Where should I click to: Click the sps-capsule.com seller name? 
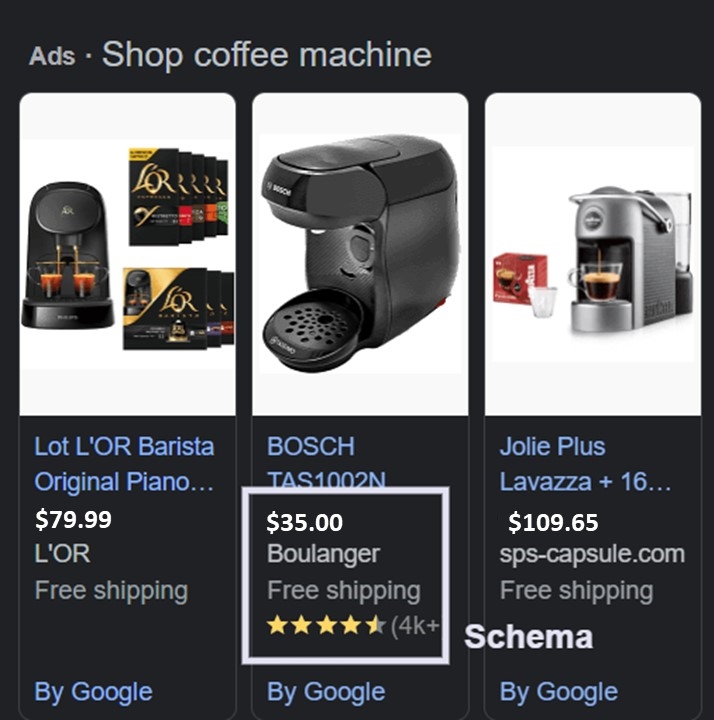[592, 554]
